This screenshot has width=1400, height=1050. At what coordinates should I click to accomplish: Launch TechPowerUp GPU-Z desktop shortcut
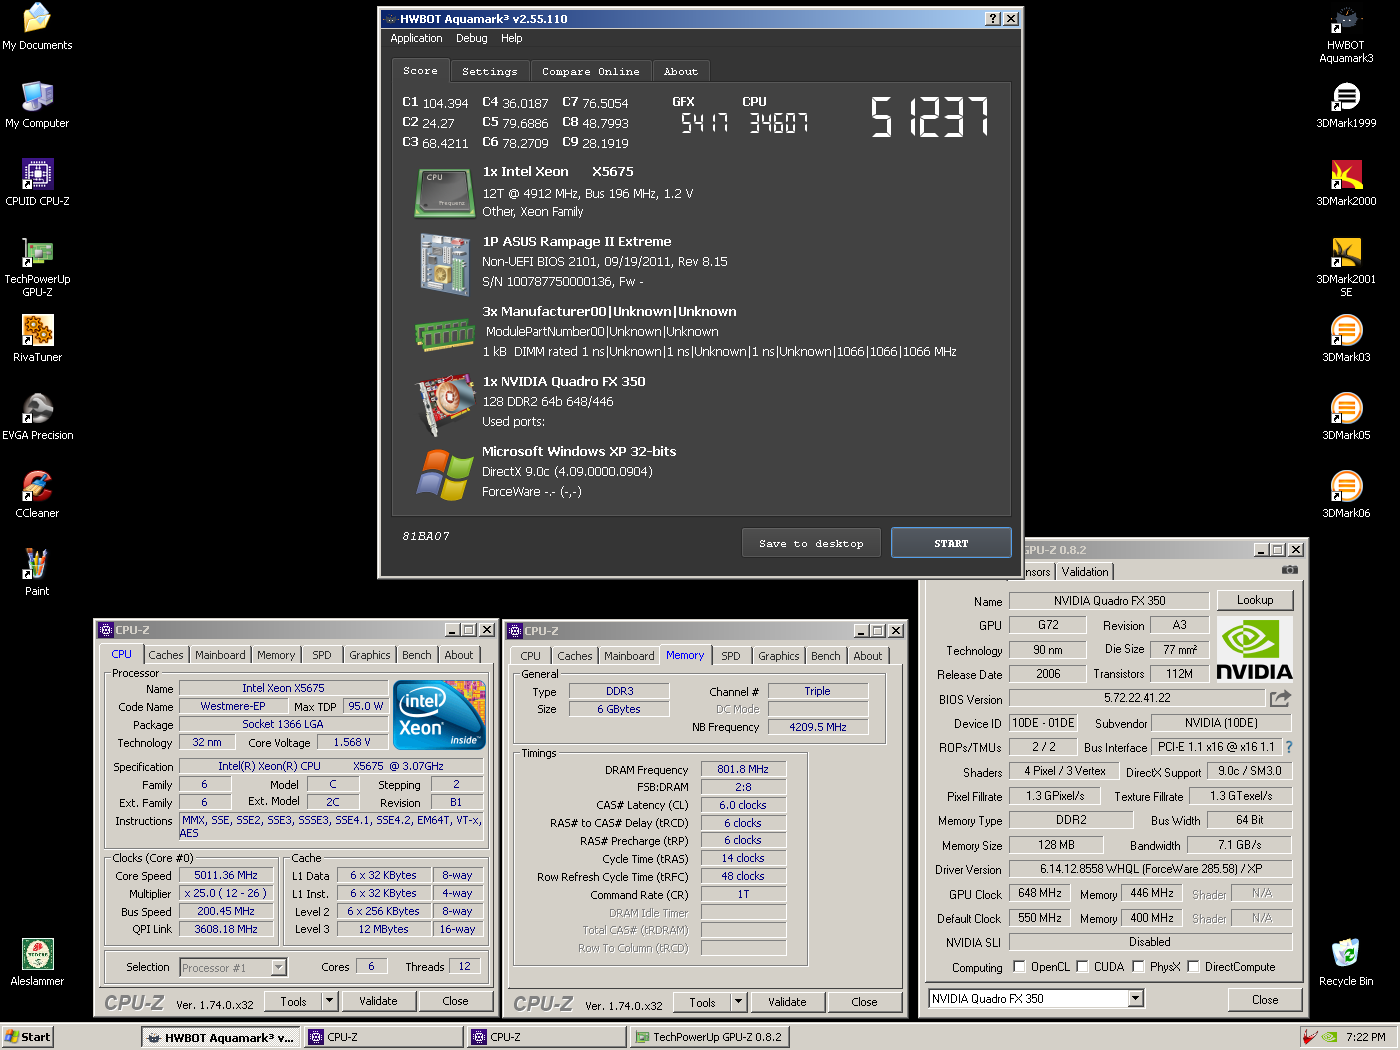coord(37,267)
